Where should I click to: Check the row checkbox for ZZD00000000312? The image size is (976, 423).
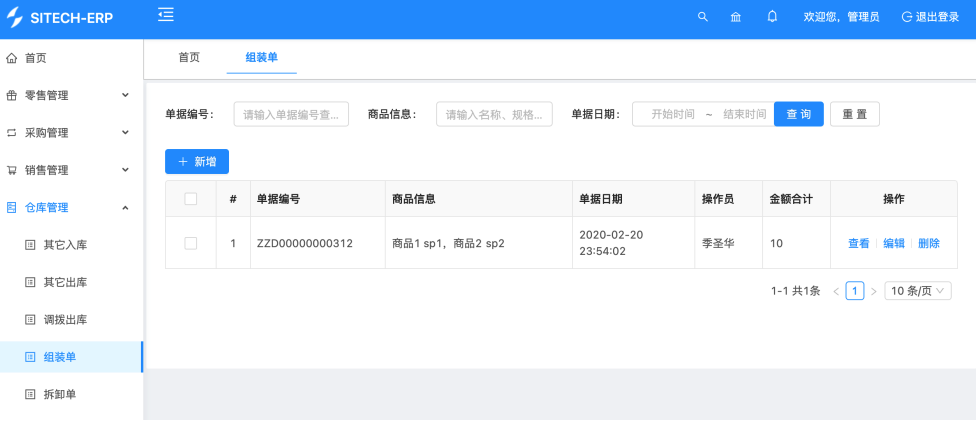[x=191, y=243]
